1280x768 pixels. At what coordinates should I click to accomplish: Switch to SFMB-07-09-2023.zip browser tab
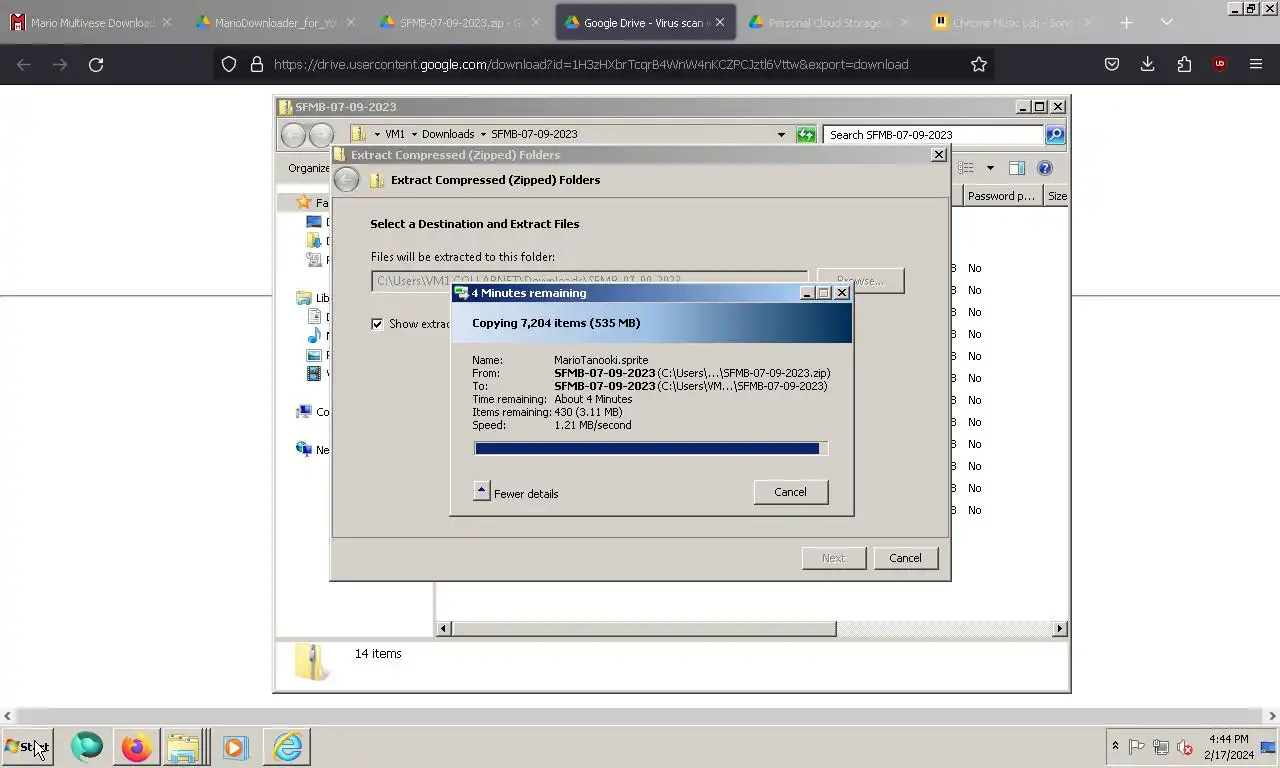click(x=461, y=22)
